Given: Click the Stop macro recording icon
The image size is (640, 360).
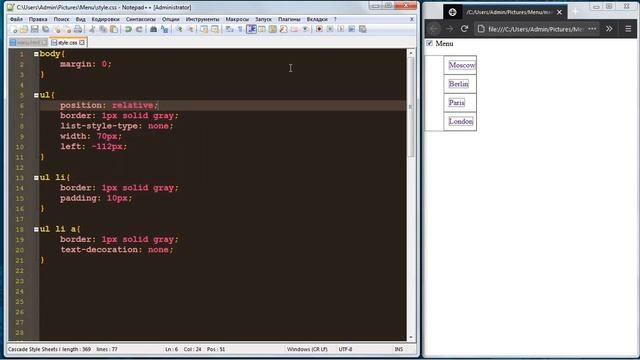Looking at the screenshot, I should click(330, 29).
